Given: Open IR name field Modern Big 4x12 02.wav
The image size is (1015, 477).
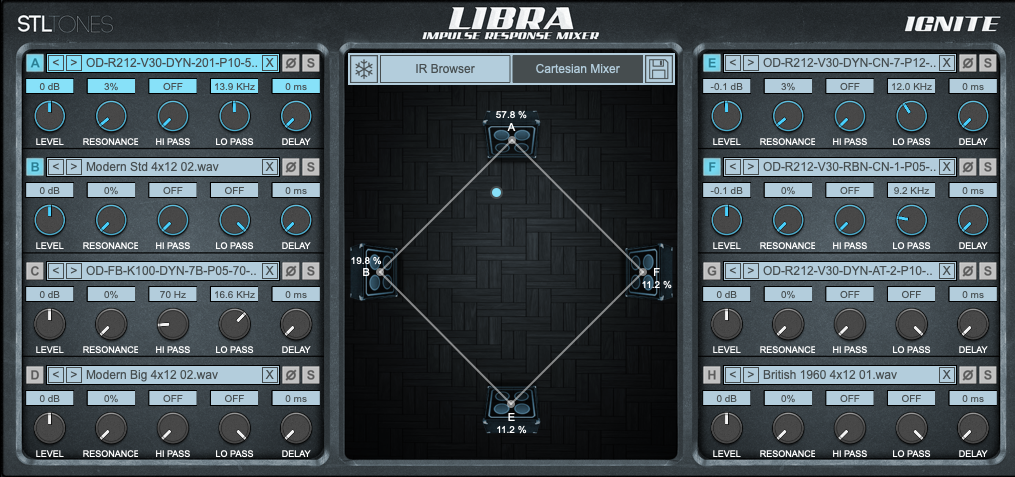Looking at the screenshot, I should pos(172,375).
